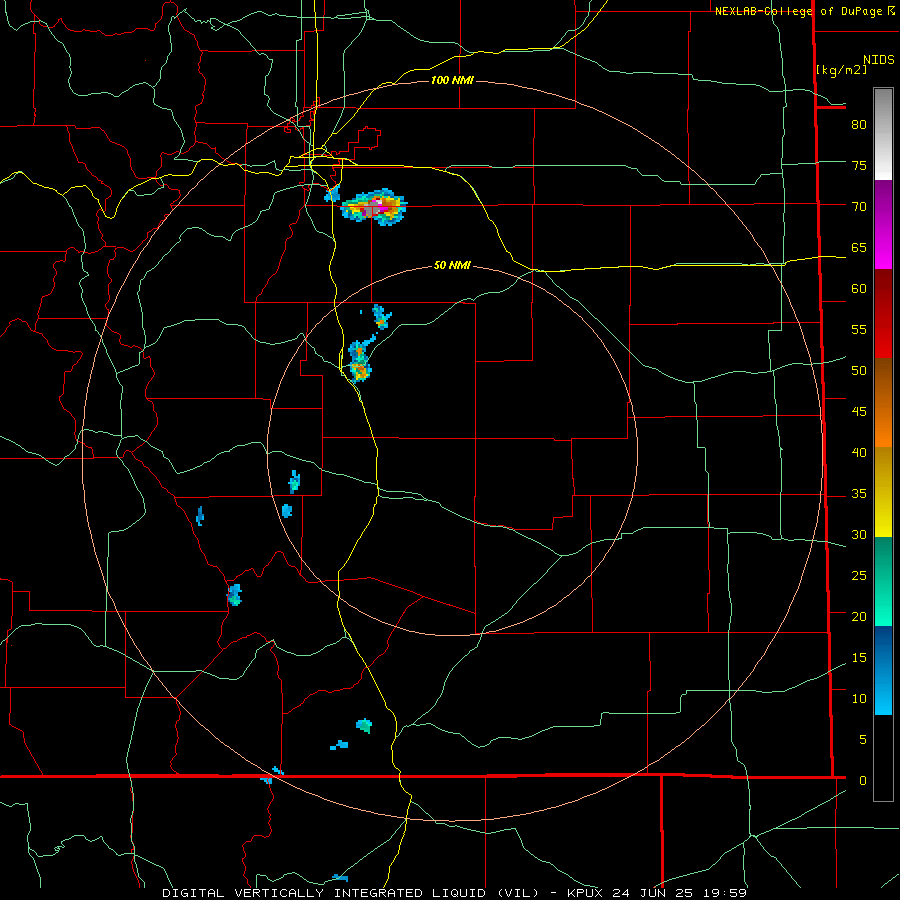Viewport: 900px width, 900px height.
Task: Click the orange-core storm cell on the 50 NMI ring
Action: tap(360, 360)
